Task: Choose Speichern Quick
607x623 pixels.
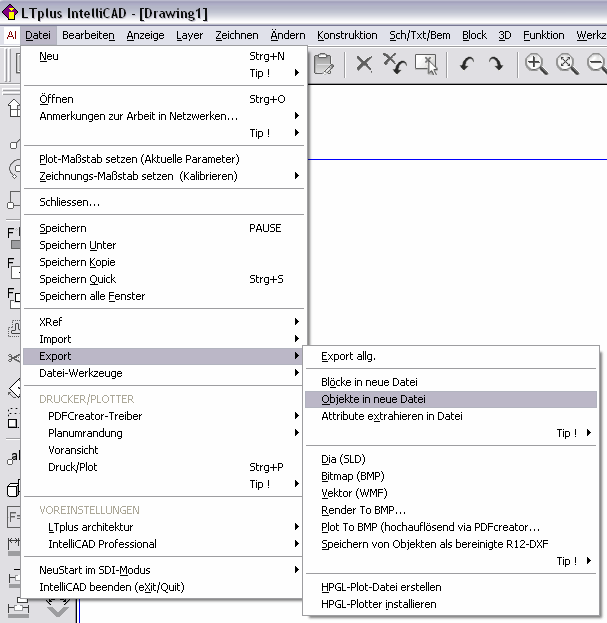Action: (x=164, y=280)
